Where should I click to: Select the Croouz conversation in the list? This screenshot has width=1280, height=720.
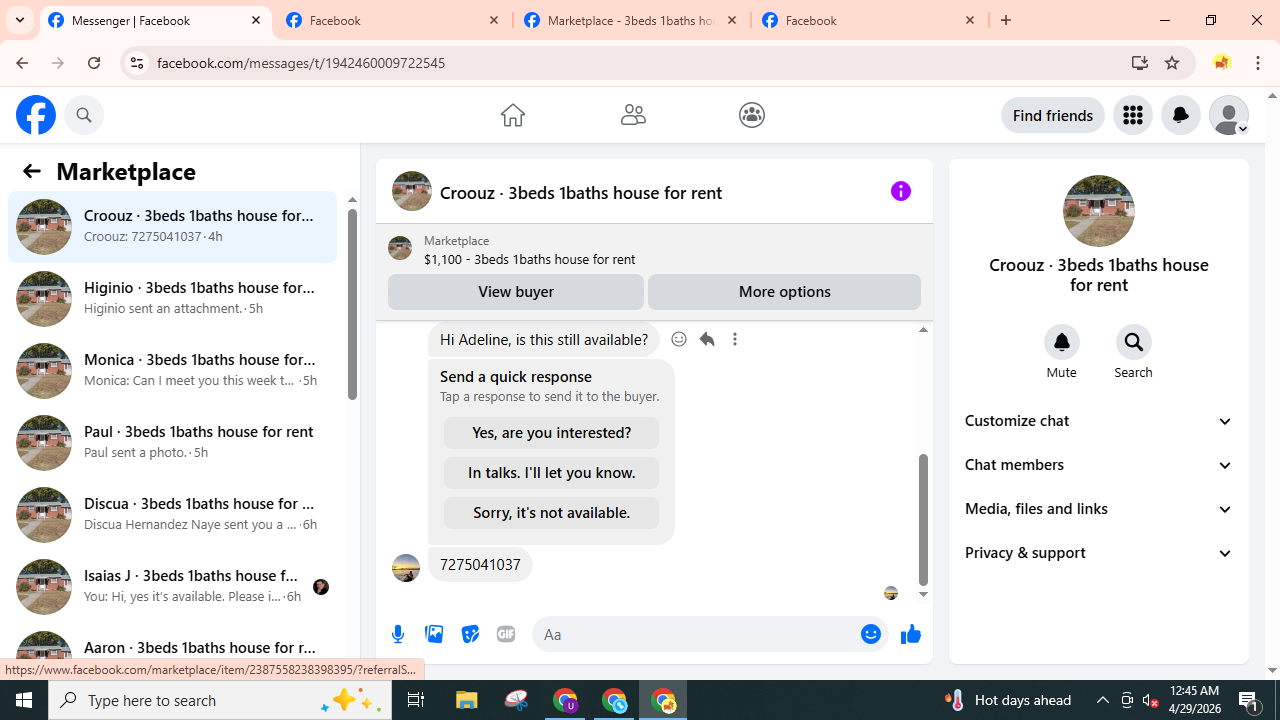(172, 227)
